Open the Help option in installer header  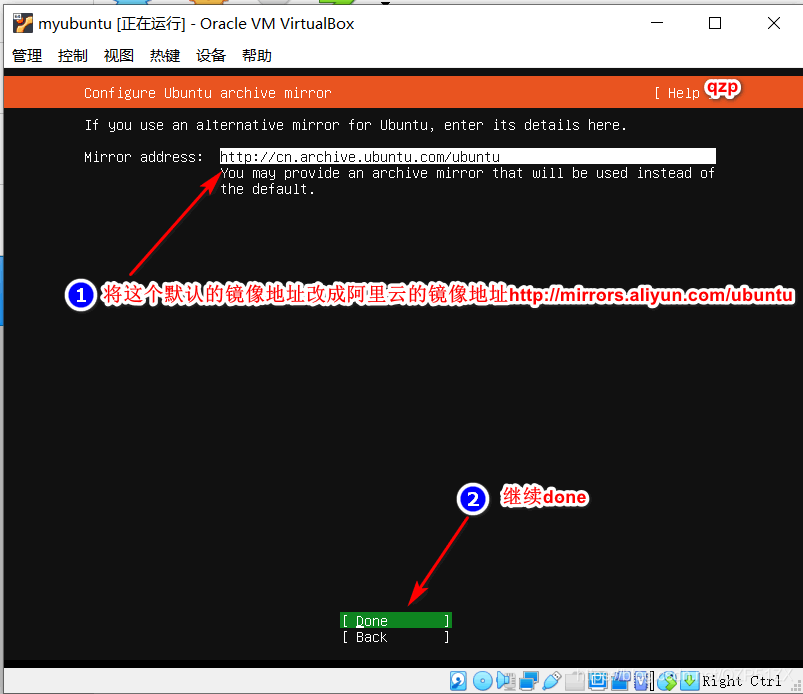683,93
